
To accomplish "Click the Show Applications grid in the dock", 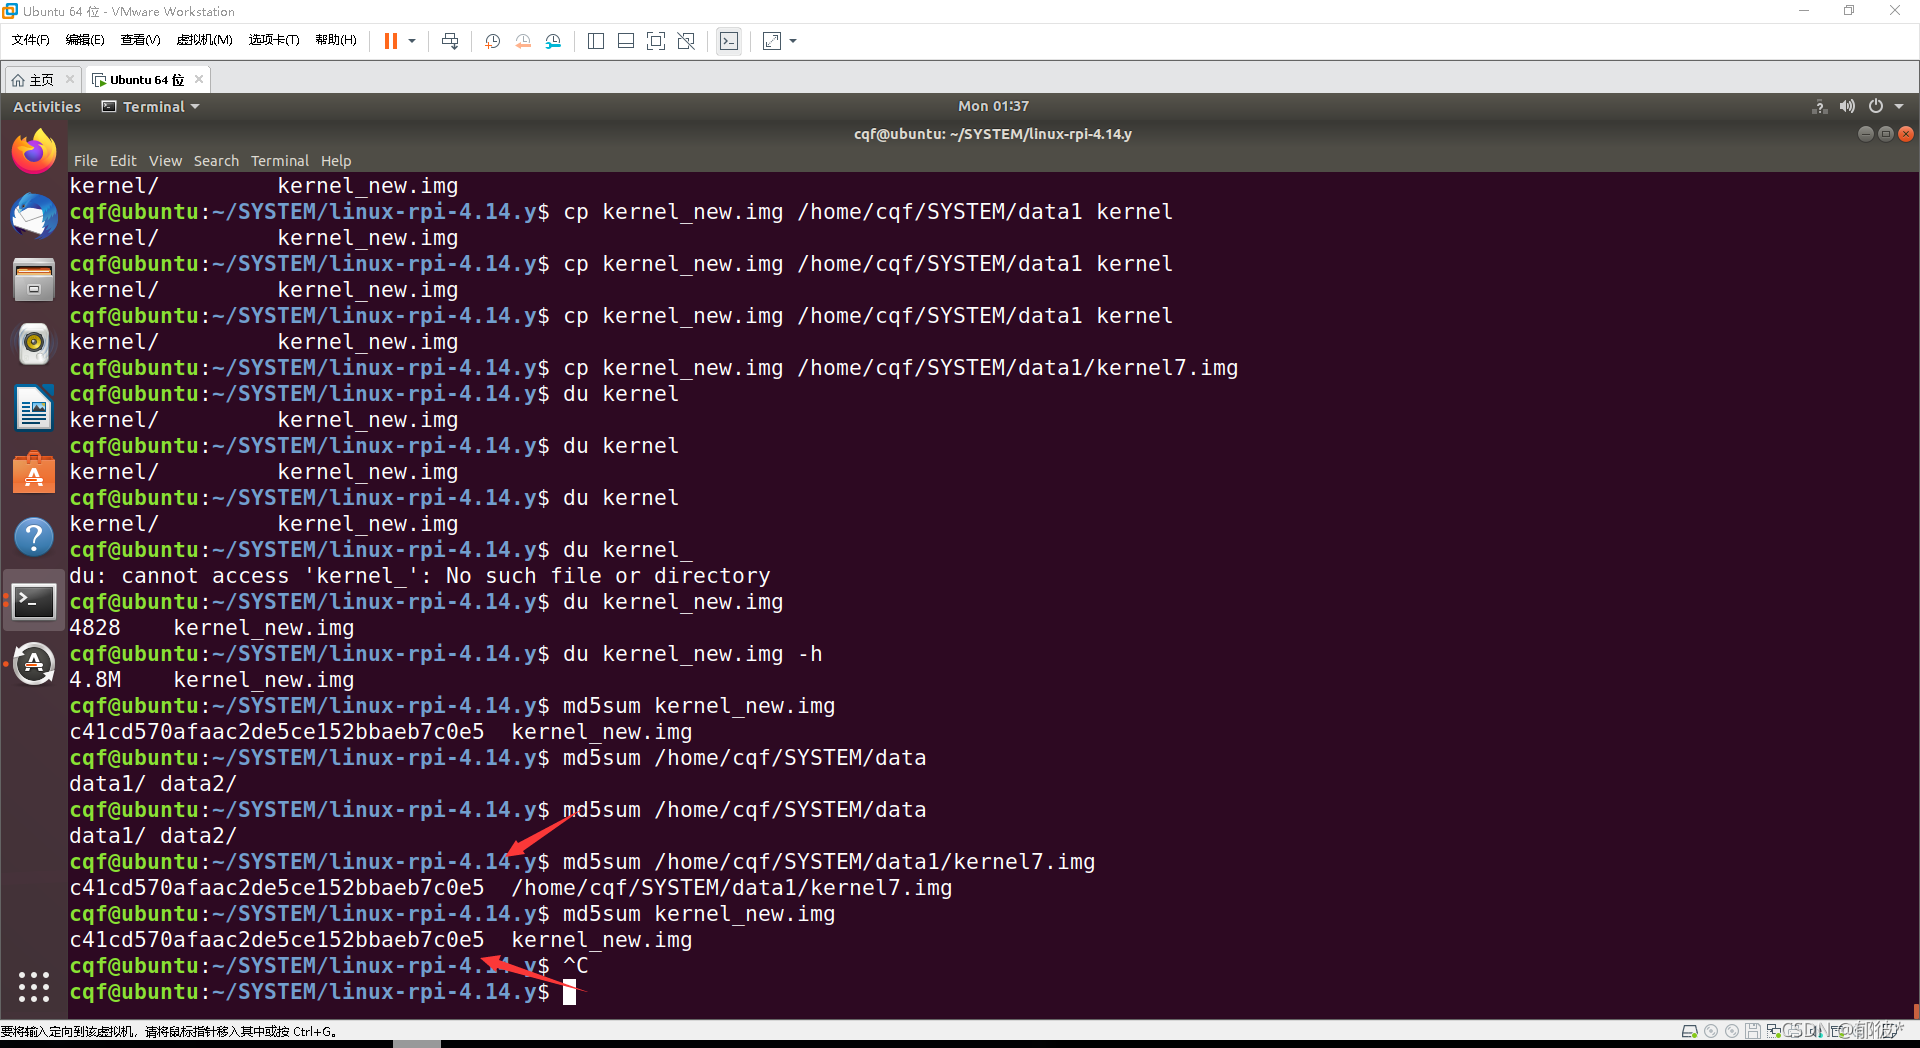I will 34,987.
